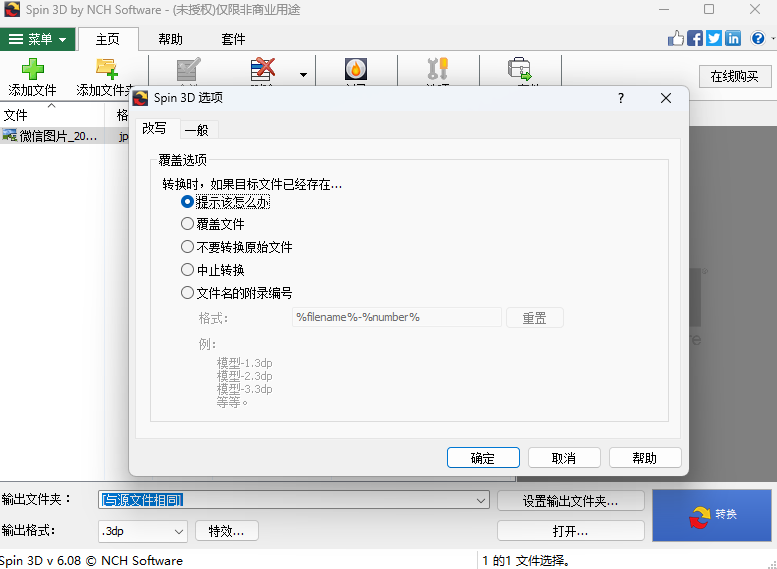Click the burn disc flame icon
Image resolution: width=777 pixels, height=569 pixels.
point(356,69)
